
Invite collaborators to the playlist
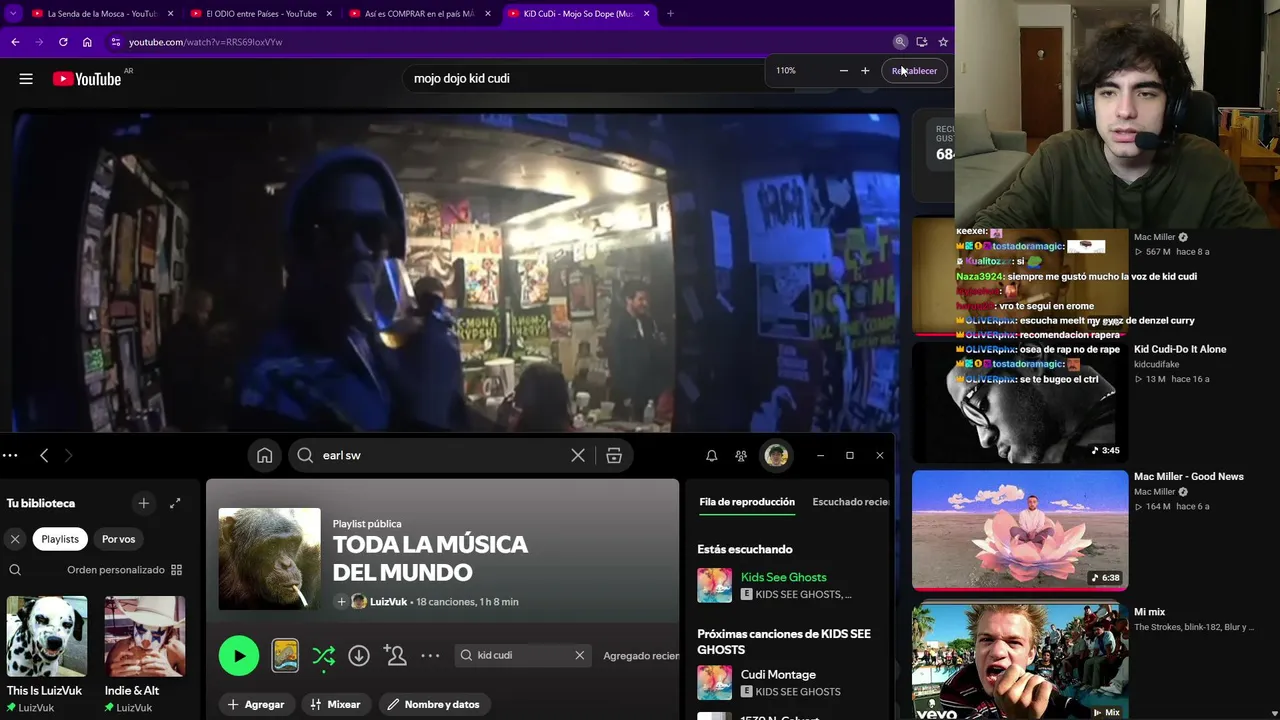pos(395,656)
